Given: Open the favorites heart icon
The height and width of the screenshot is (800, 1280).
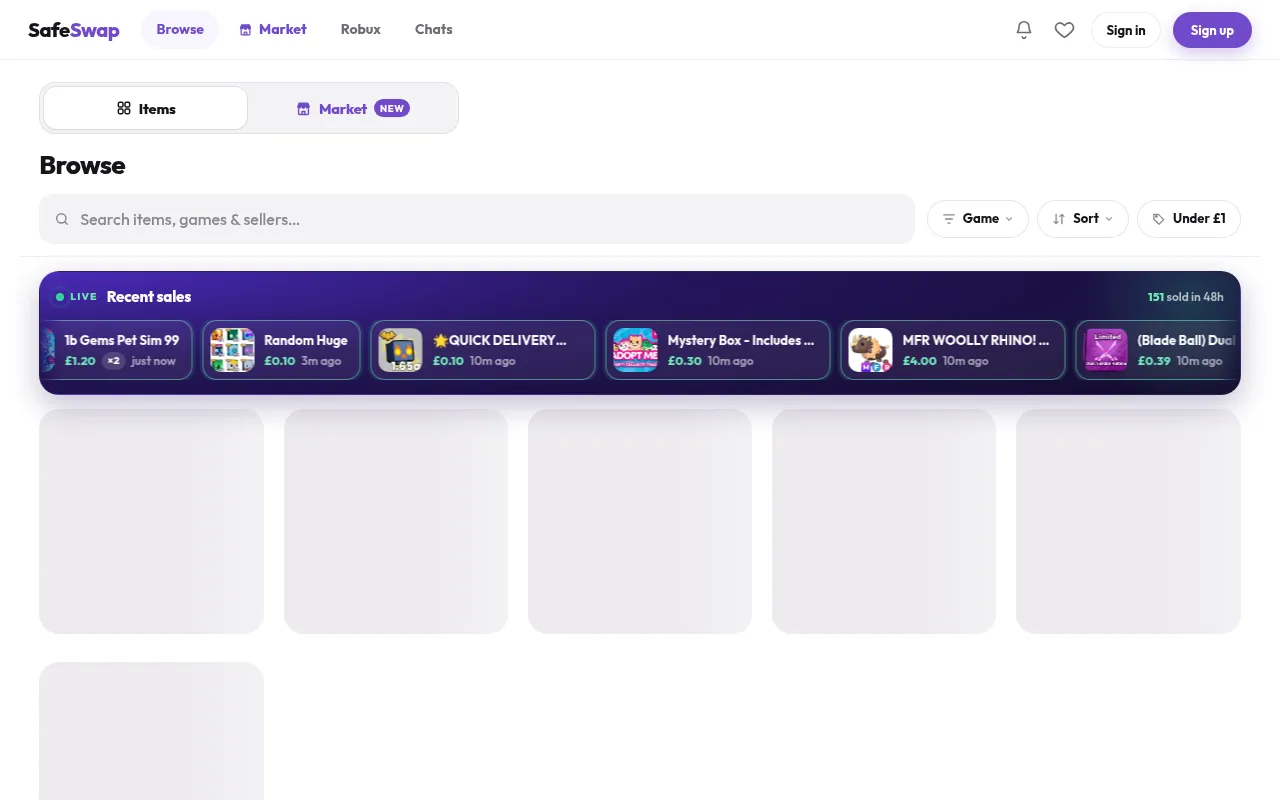Looking at the screenshot, I should [x=1064, y=30].
